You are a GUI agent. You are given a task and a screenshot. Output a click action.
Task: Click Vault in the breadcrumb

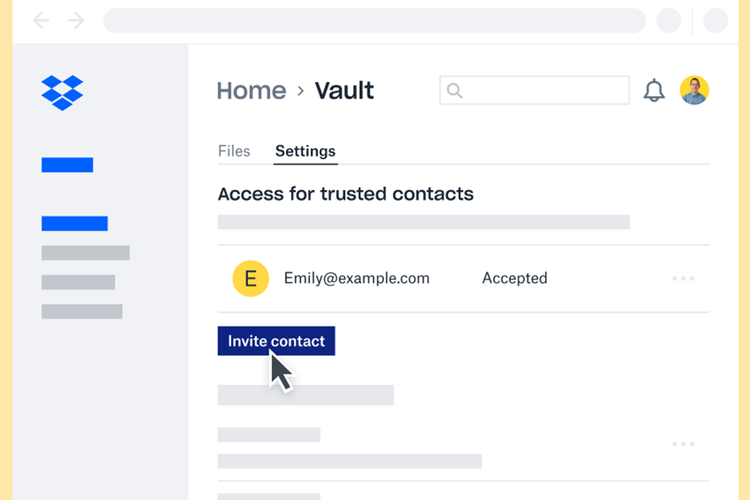[x=344, y=90]
